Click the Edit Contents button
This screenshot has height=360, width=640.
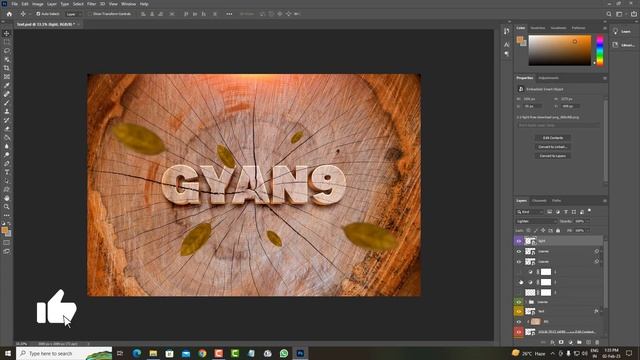coord(553,138)
